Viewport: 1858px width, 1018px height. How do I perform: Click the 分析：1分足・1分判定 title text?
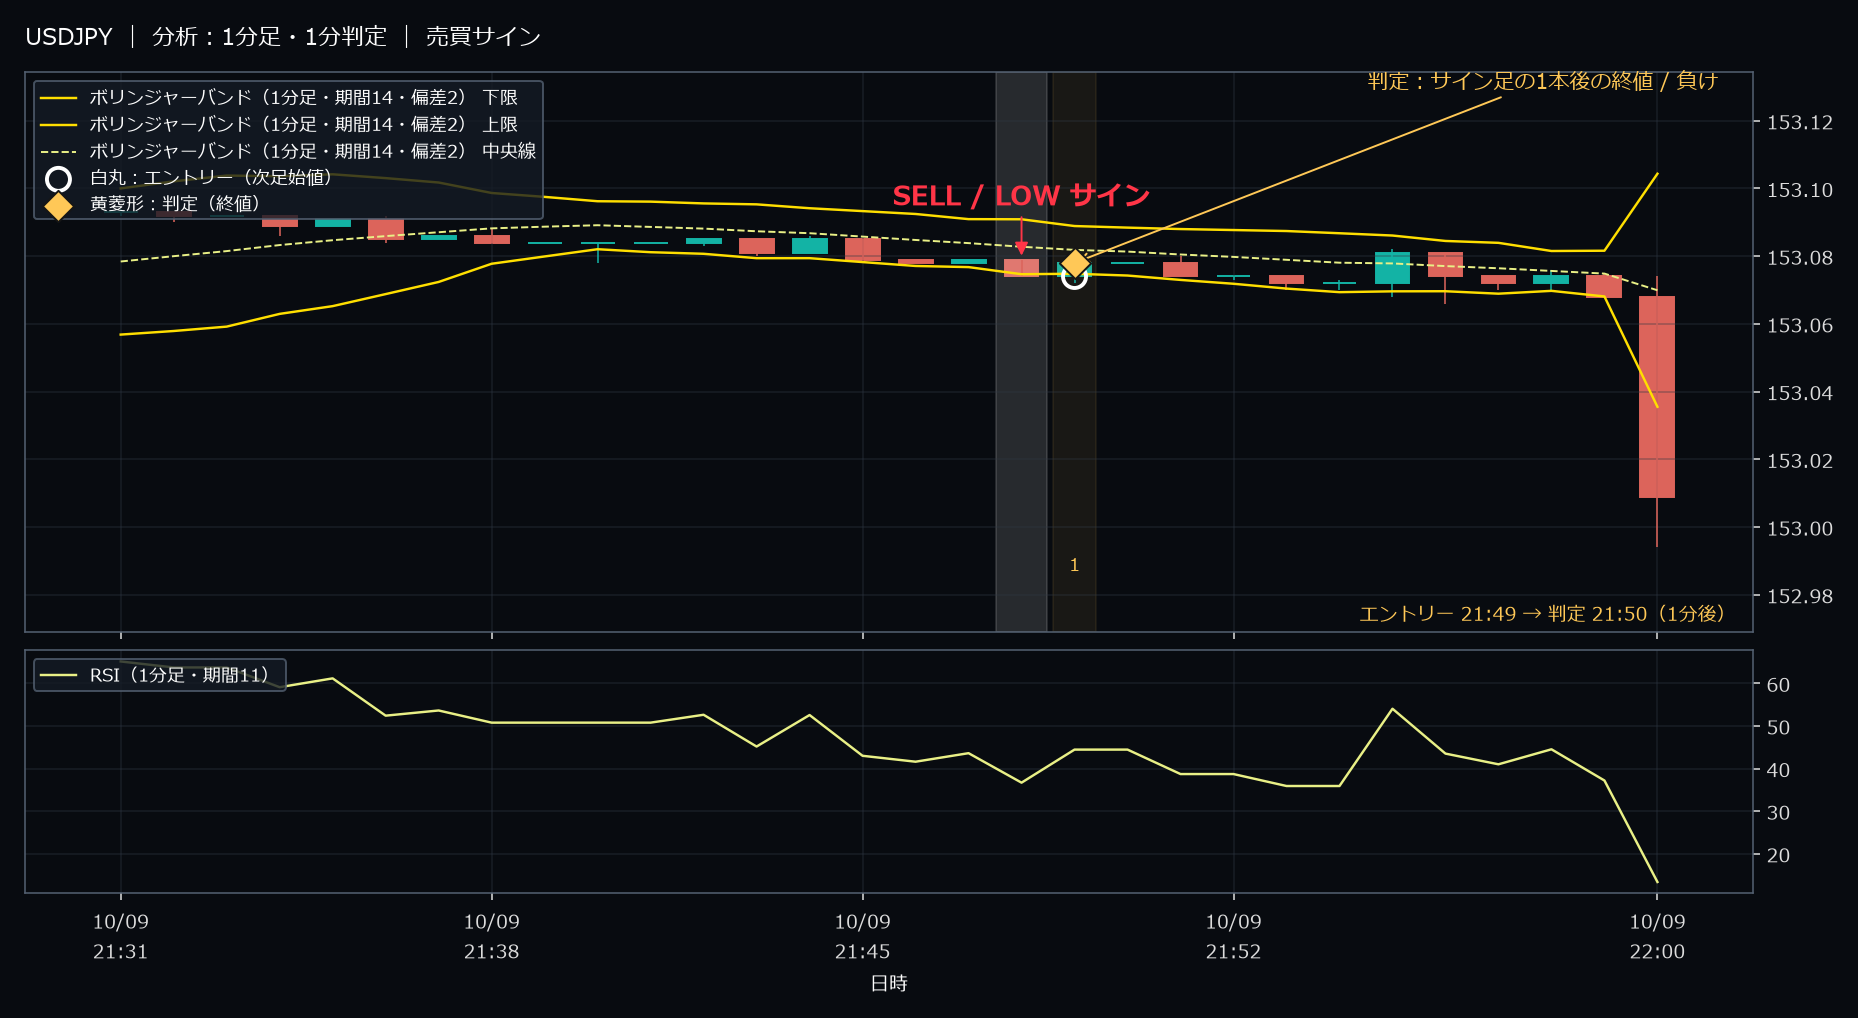pos(269,37)
